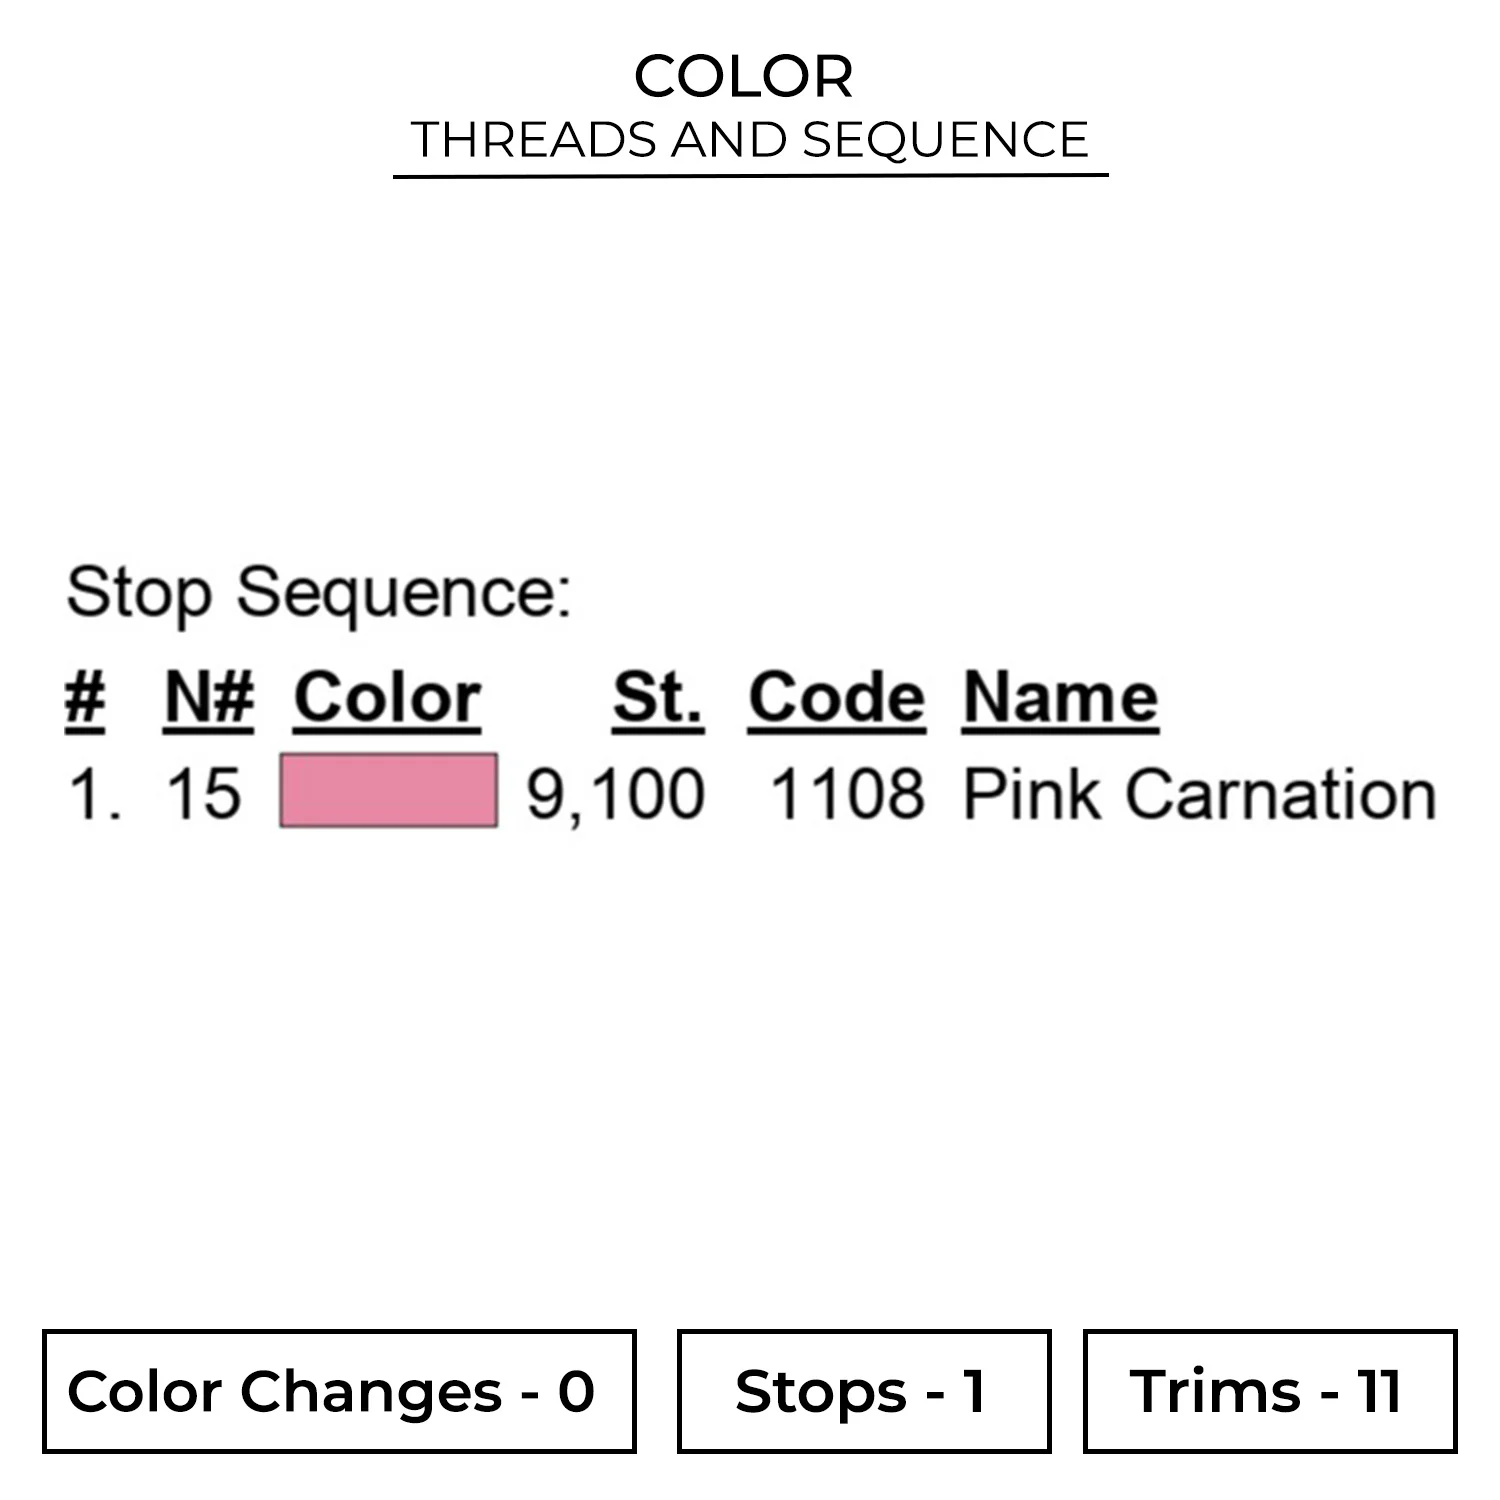Click the Color Changes - 0 box
This screenshot has width=1500, height=1500.
(339, 1390)
